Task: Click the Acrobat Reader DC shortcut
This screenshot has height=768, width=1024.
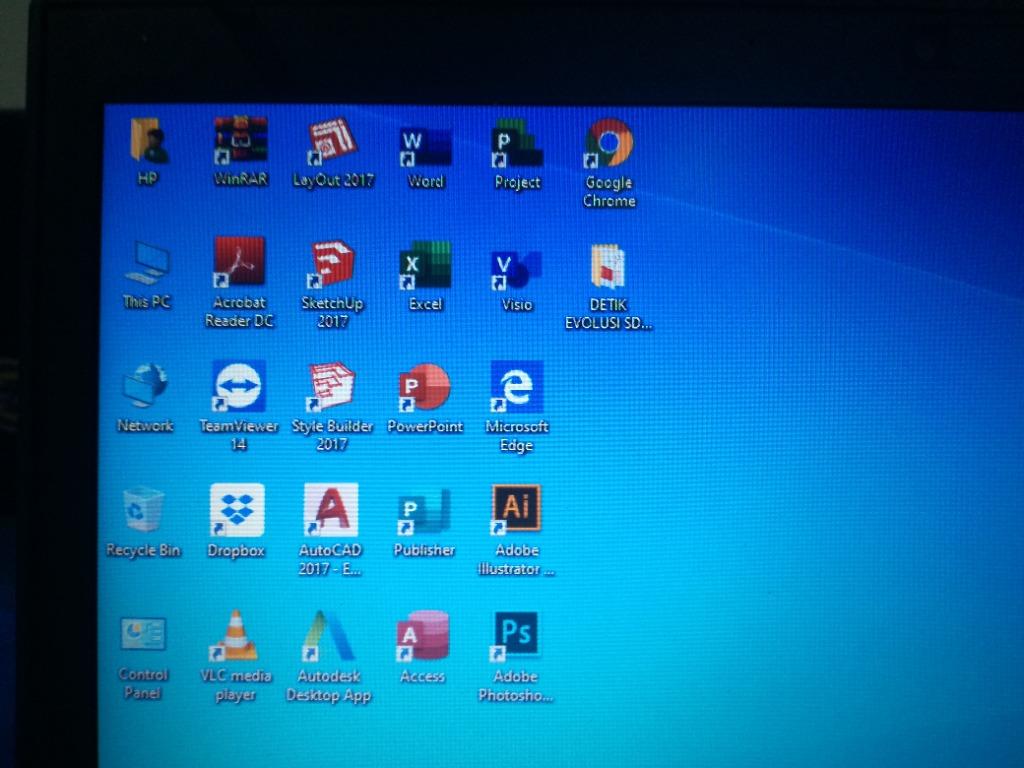Action: (239, 262)
